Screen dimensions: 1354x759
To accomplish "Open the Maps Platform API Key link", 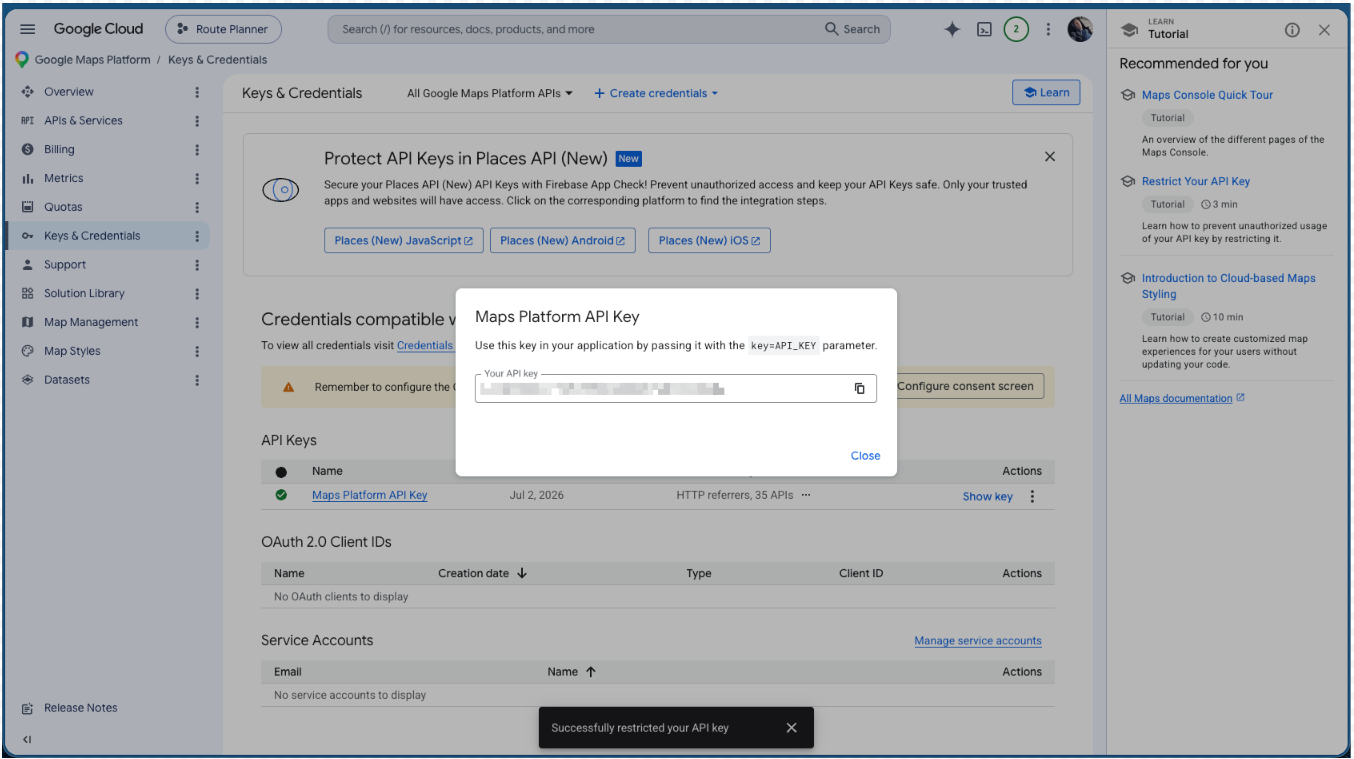I will pyautogui.click(x=369, y=495).
